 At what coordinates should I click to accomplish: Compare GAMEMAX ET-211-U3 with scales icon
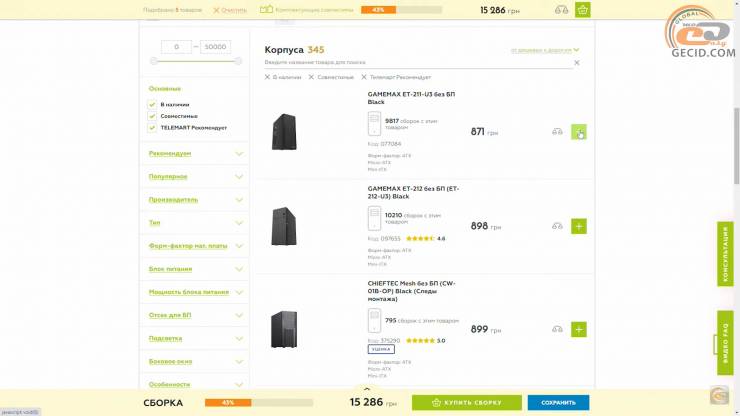pyautogui.click(x=557, y=132)
